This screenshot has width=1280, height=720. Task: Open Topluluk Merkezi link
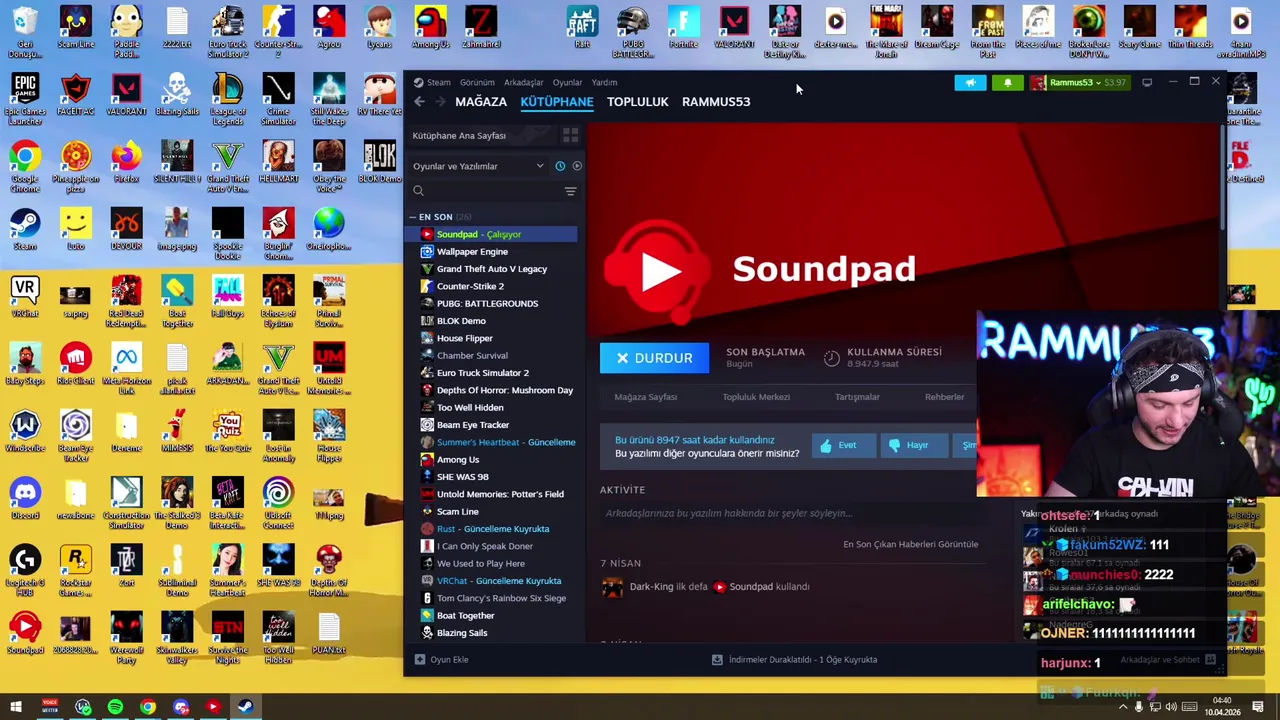point(756,397)
